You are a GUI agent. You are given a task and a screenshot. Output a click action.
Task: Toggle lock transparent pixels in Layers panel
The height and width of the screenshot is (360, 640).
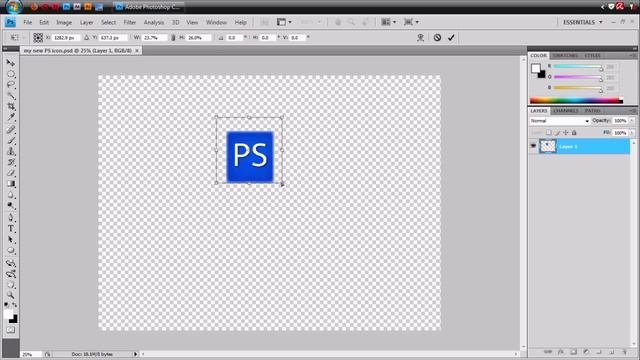pyautogui.click(x=549, y=133)
